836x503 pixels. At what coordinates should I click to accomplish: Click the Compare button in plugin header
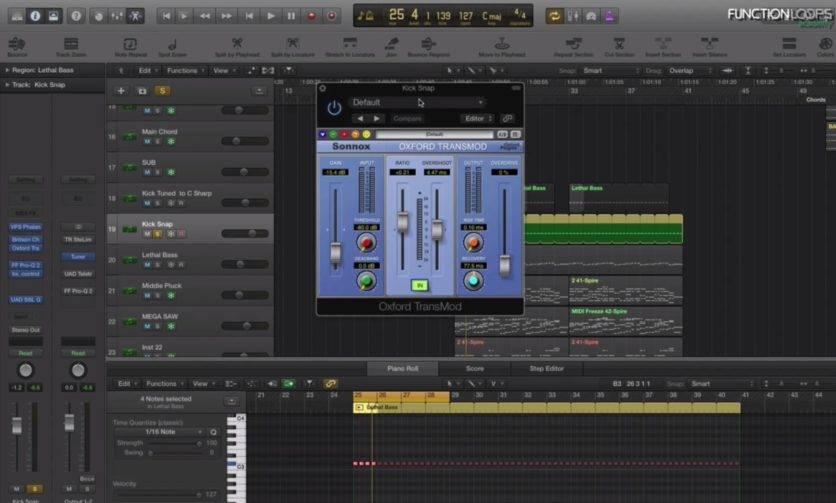(x=407, y=118)
